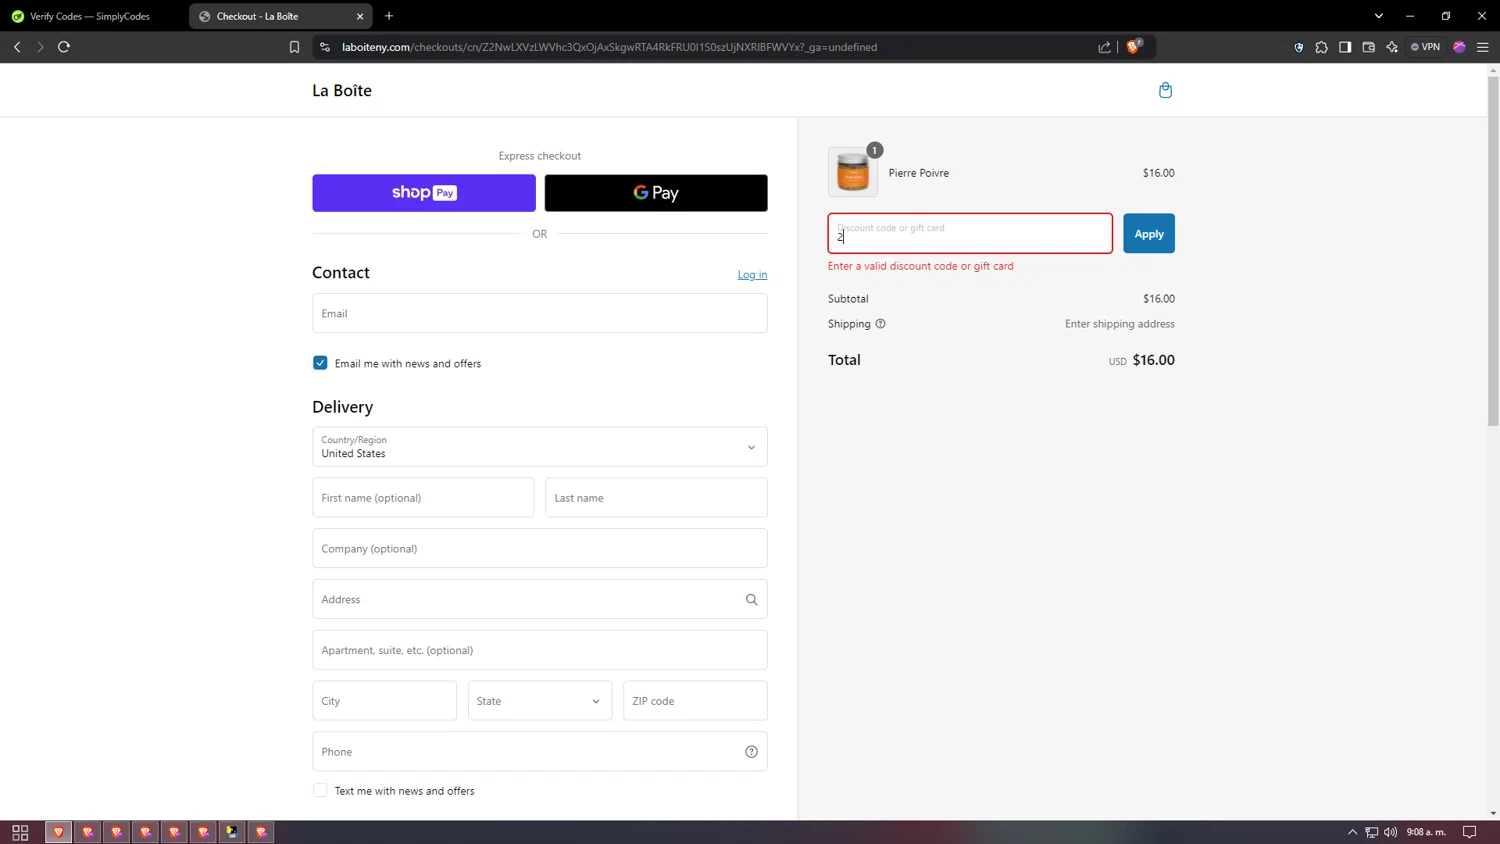
Task: Switch to Verify Codes — SimplyCodes tab
Action: click(90, 16)
